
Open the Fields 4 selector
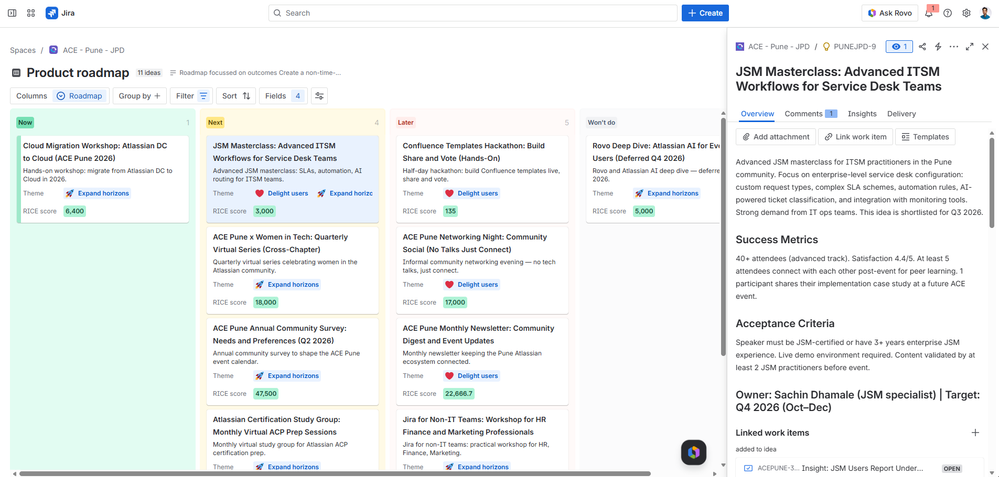point(283,96)
